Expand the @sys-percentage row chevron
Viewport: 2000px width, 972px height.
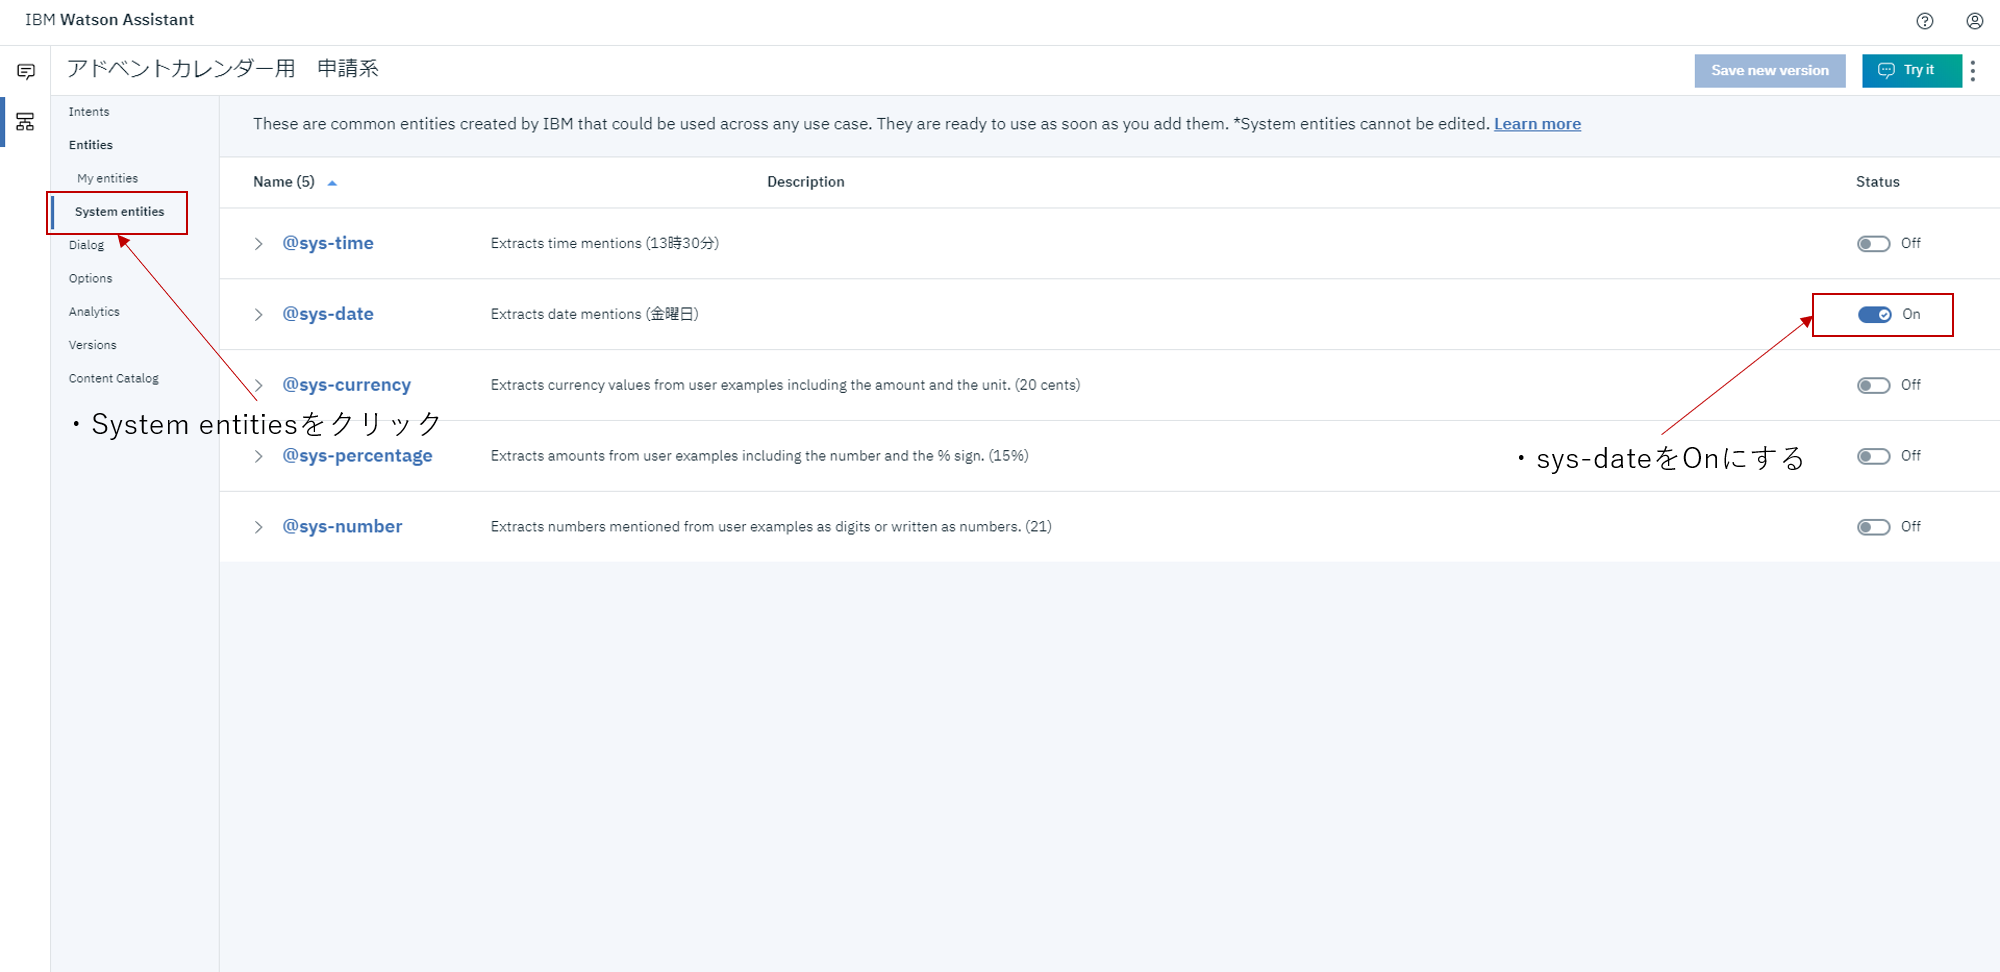[258, 457]
